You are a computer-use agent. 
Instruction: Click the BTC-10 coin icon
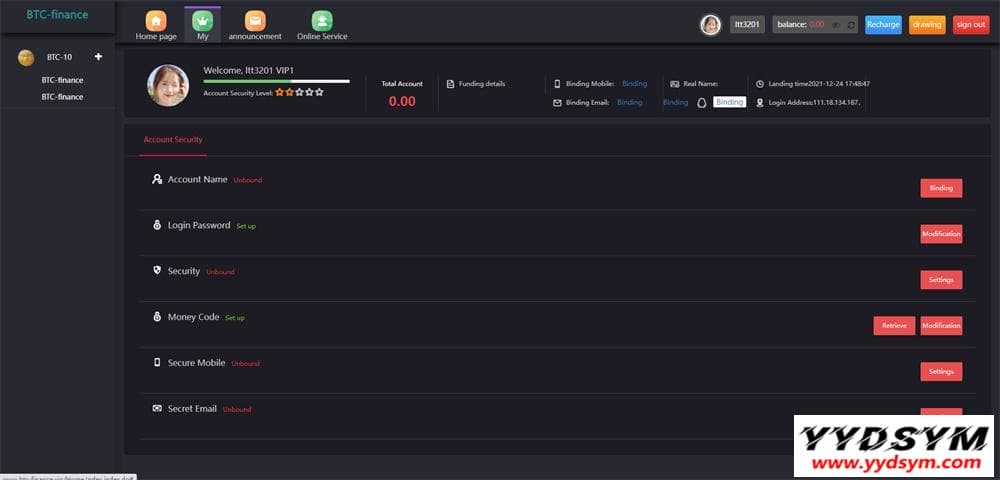click(x=26, y=57)
